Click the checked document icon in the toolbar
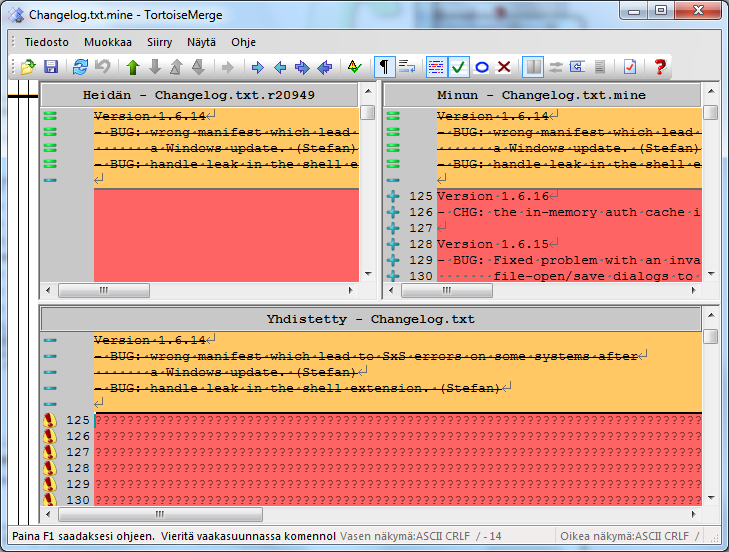729x552 pixels. point(630,67)
